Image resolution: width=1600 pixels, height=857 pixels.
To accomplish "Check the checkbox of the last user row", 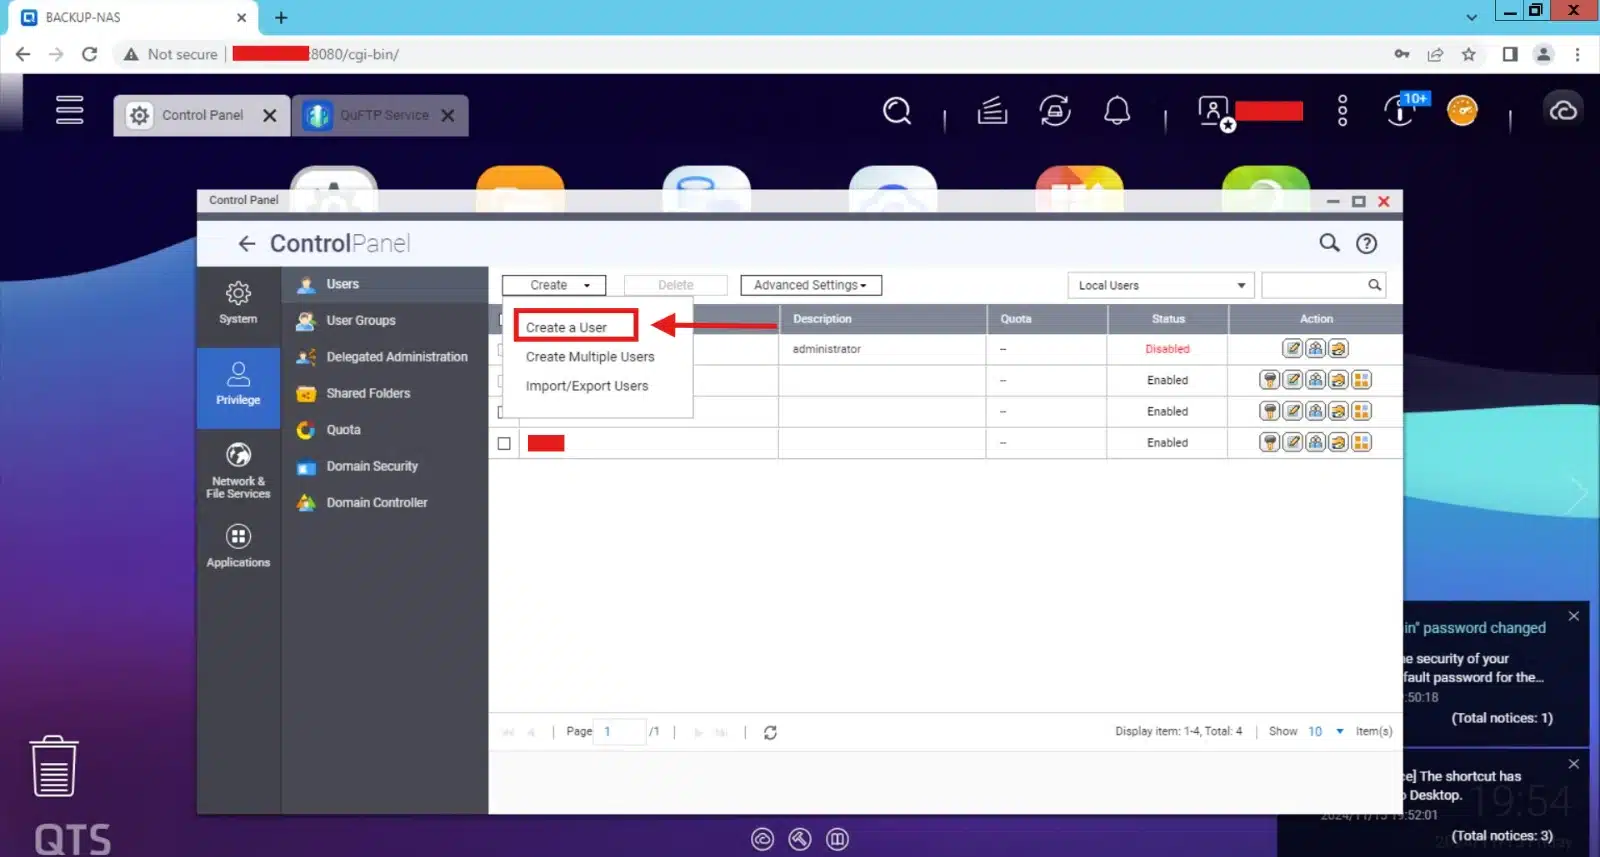I will tap(504, 443).
